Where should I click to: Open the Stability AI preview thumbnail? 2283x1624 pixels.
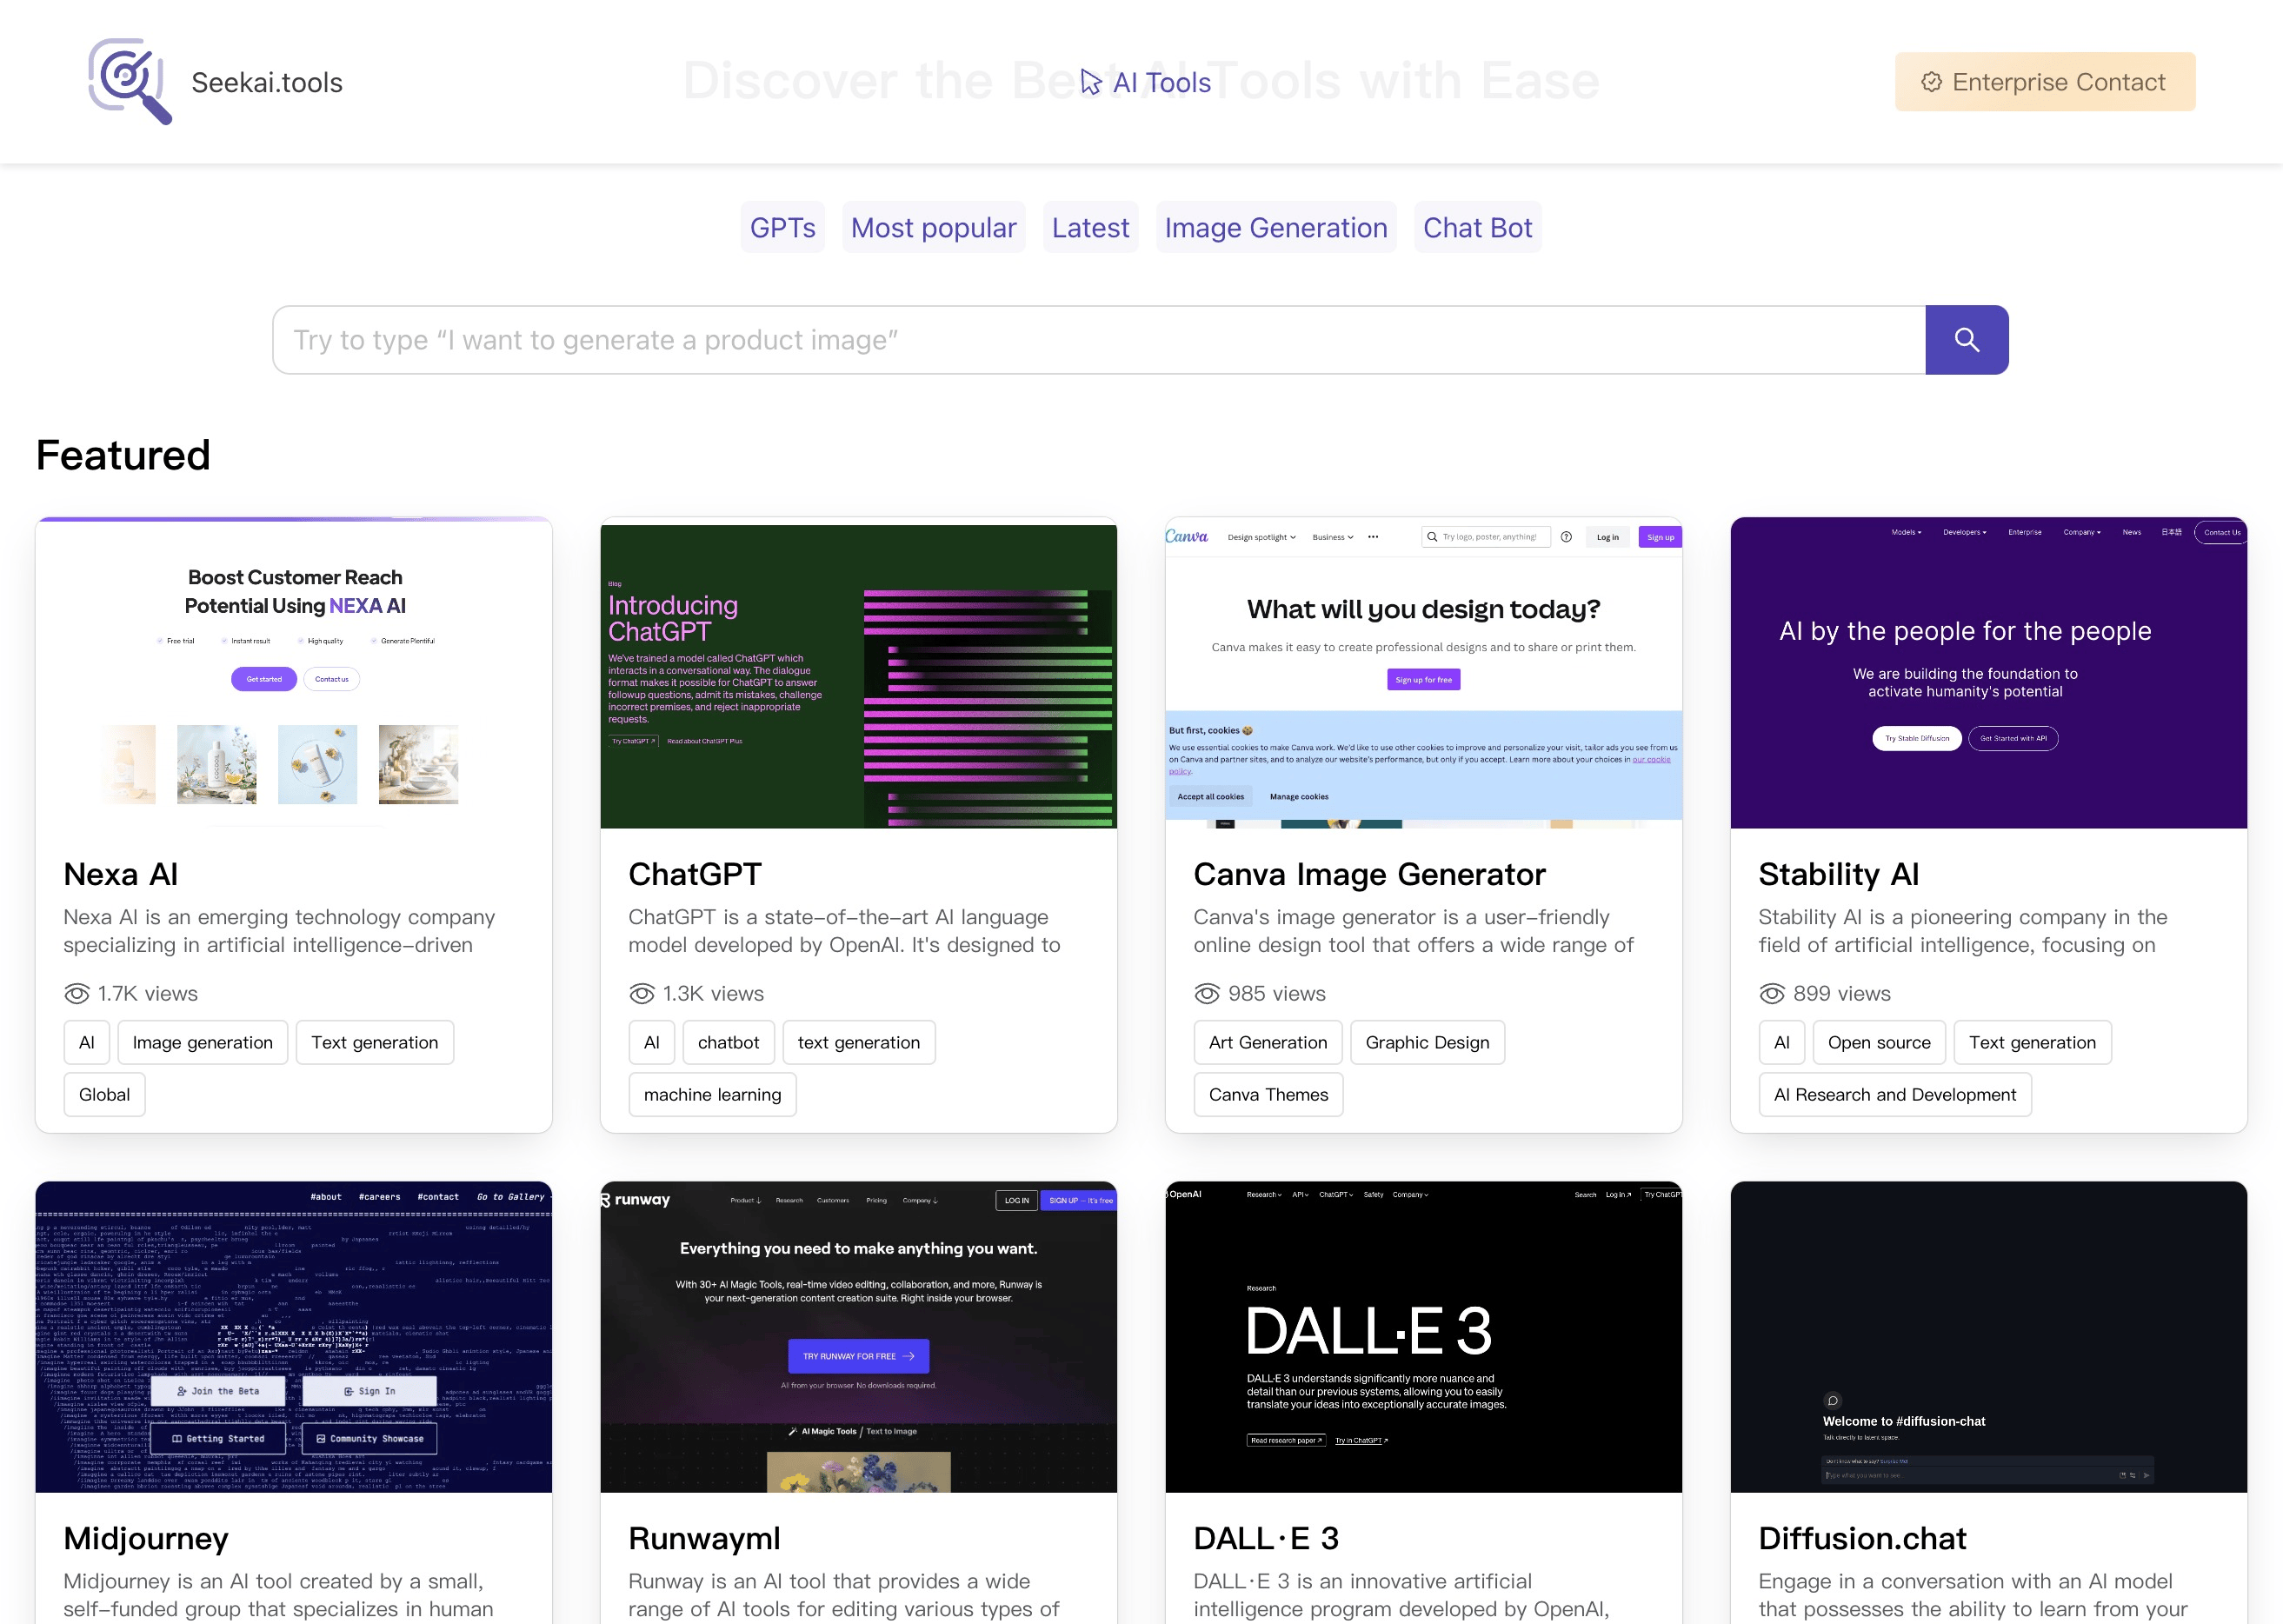(1989, 673)
